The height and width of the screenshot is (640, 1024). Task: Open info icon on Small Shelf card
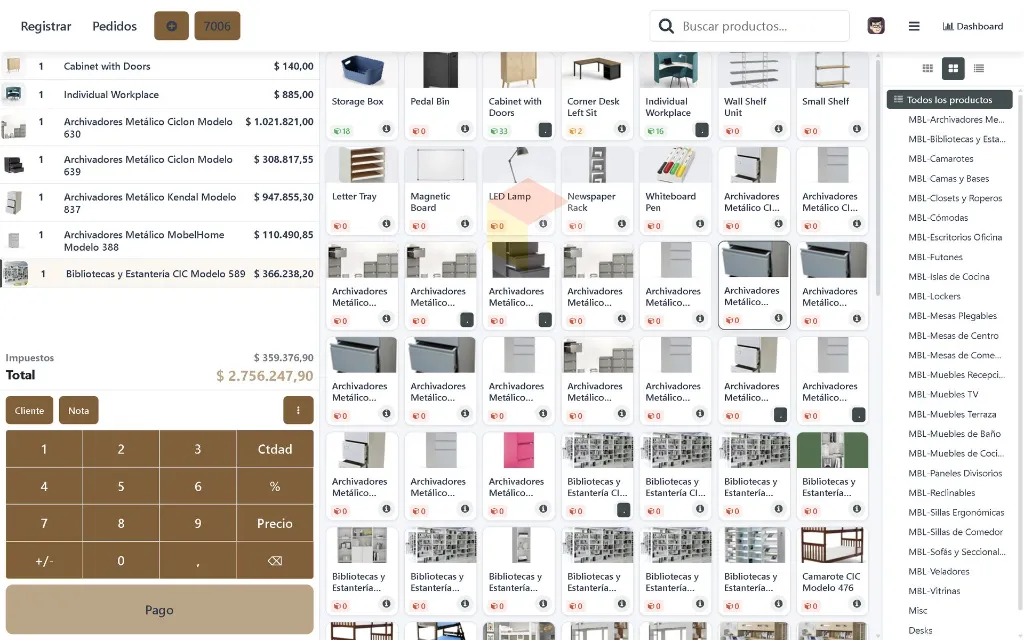coord(857,129)
